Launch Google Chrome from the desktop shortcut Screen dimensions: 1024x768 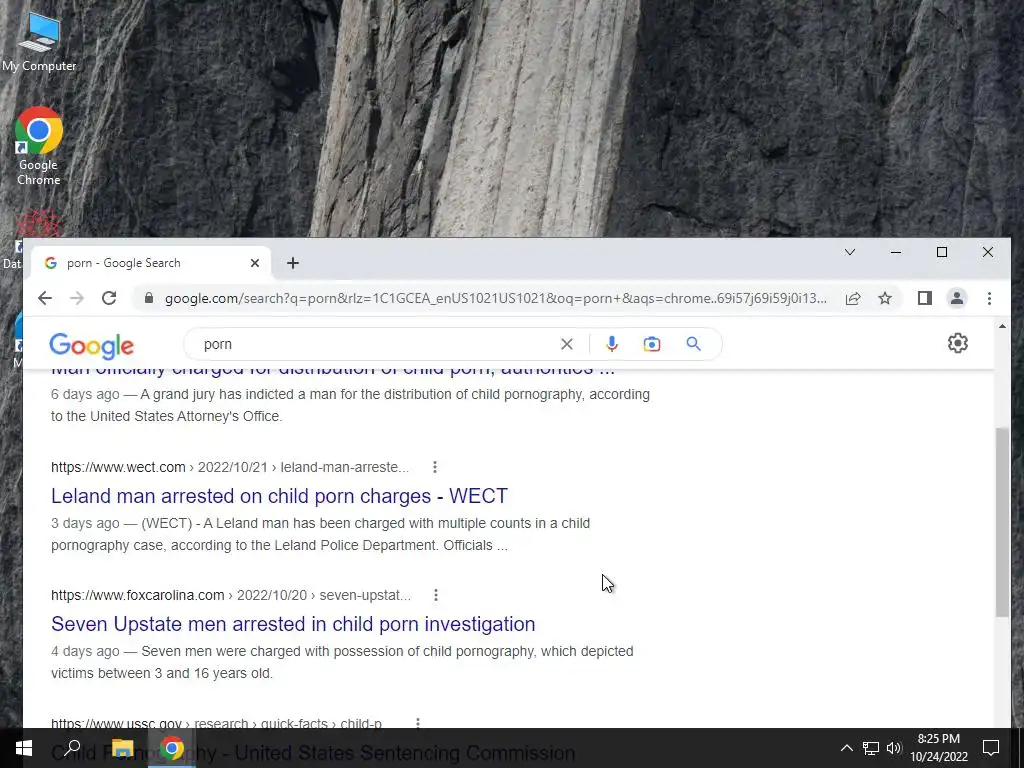click(x=39, y=146)
